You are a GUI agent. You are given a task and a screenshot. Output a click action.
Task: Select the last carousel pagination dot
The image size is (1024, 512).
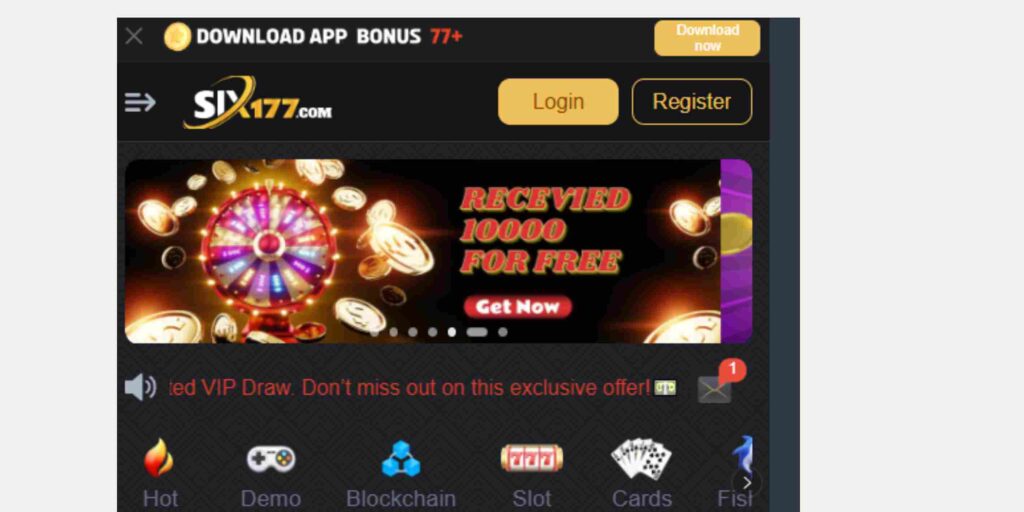[503, 332]
